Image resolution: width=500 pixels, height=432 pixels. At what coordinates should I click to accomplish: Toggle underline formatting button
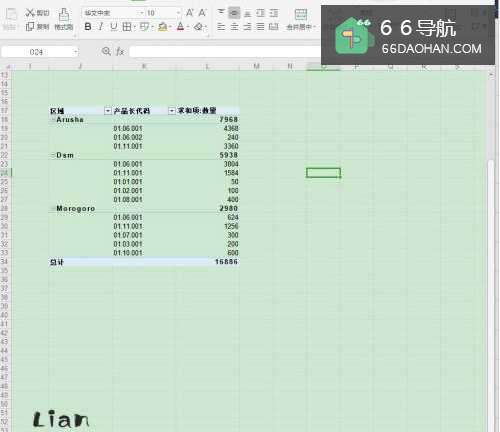point(114,26)
